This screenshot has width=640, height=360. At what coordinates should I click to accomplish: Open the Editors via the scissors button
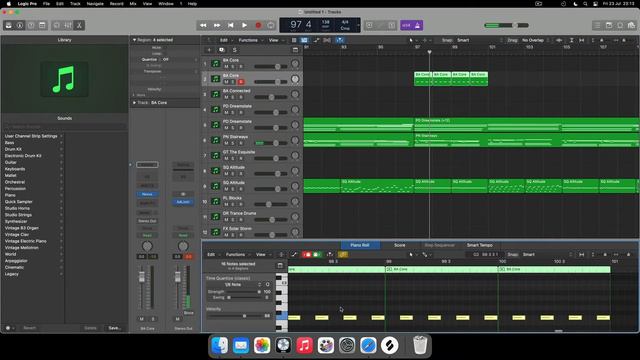pyautogui.click(x=79, y=25)
